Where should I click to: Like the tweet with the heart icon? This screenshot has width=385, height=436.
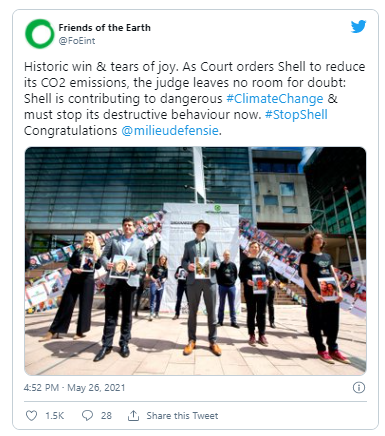(31, 415)
